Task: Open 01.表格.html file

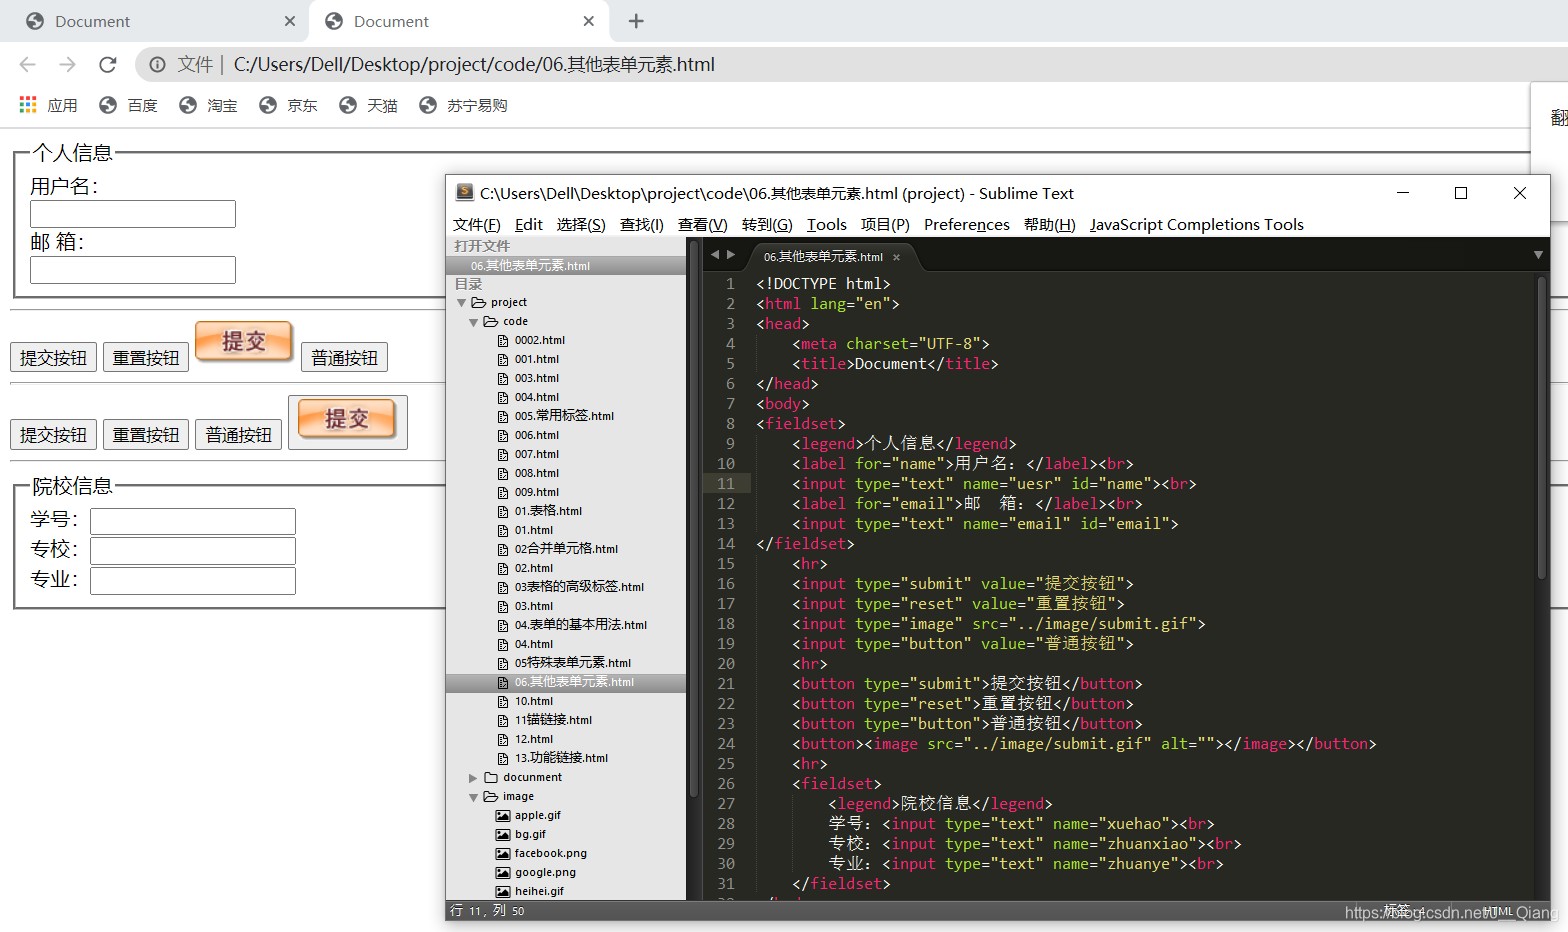Action: pos(548,511)
